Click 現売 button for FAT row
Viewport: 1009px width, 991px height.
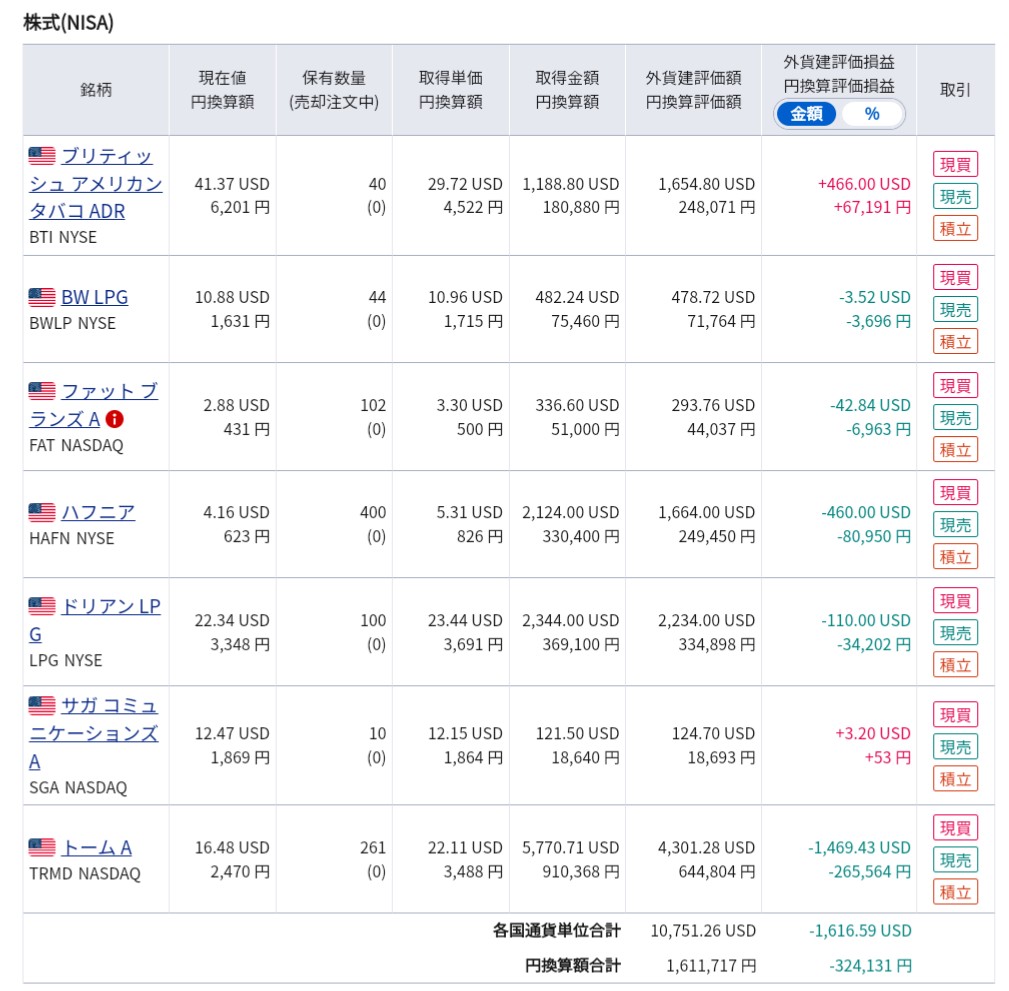tap(955, 418)
